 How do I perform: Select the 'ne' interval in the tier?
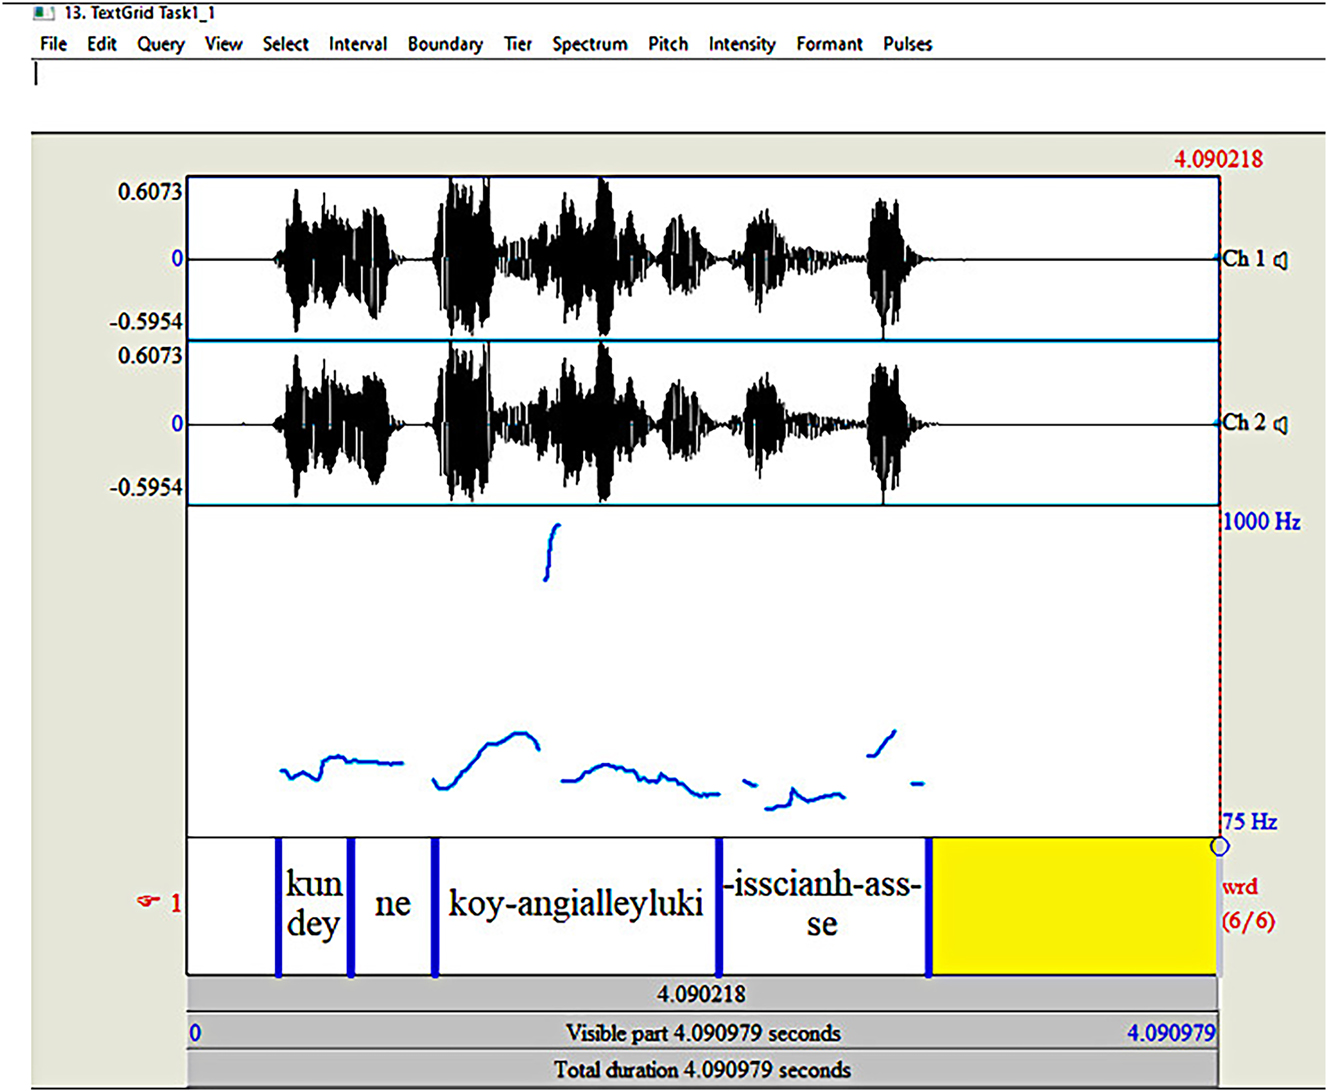pyautogui.click(x=392, y=906)
